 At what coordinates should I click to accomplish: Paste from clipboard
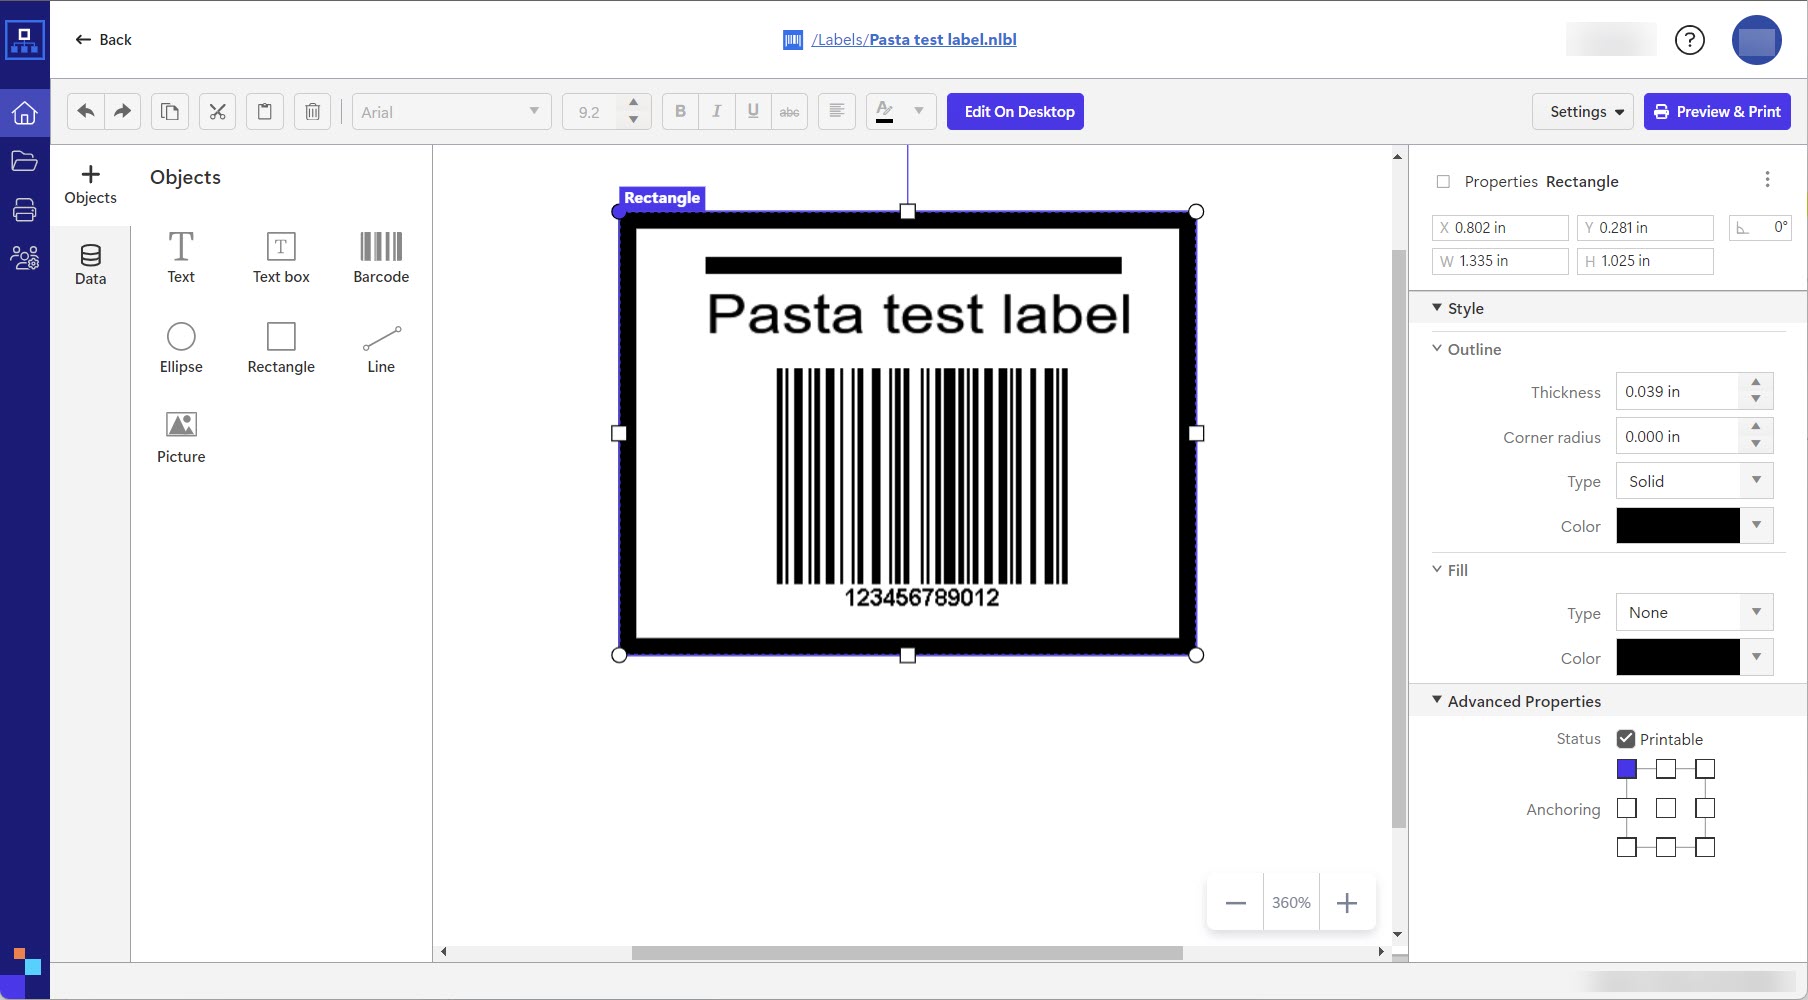265,112
